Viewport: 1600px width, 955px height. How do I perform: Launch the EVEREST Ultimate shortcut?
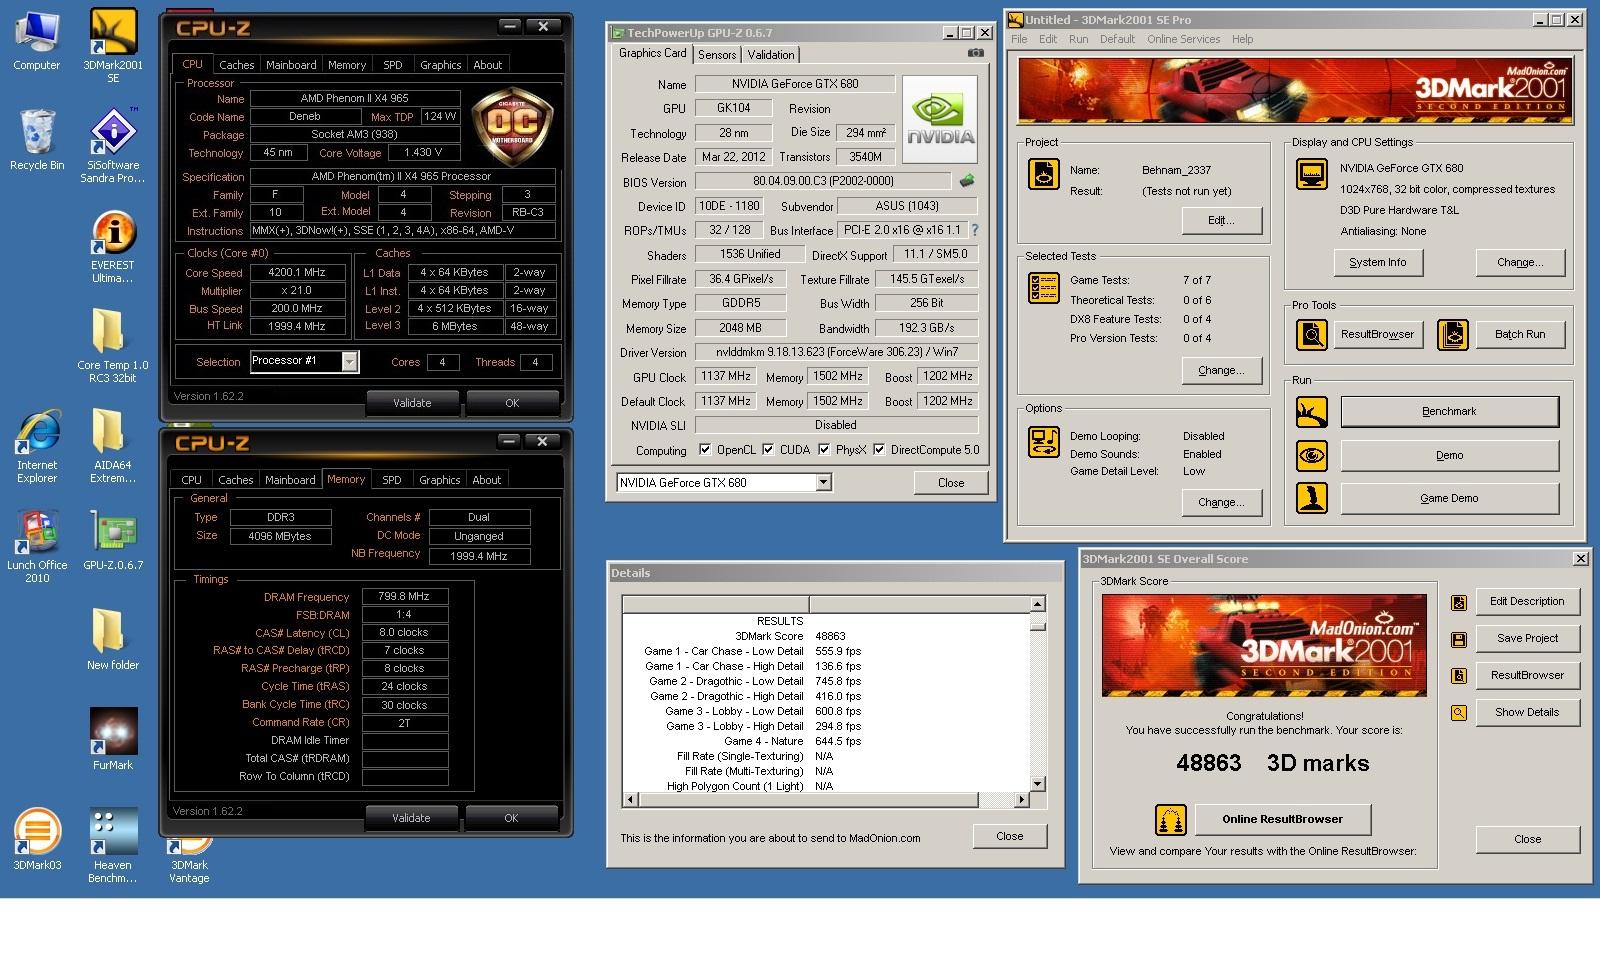[x=113, y=246]
